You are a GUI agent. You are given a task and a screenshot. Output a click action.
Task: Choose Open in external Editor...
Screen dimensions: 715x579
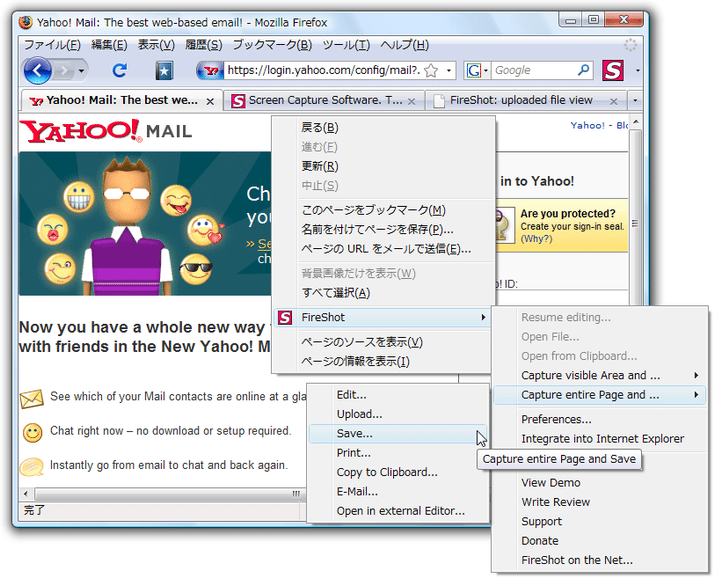[x=398, y=511]
